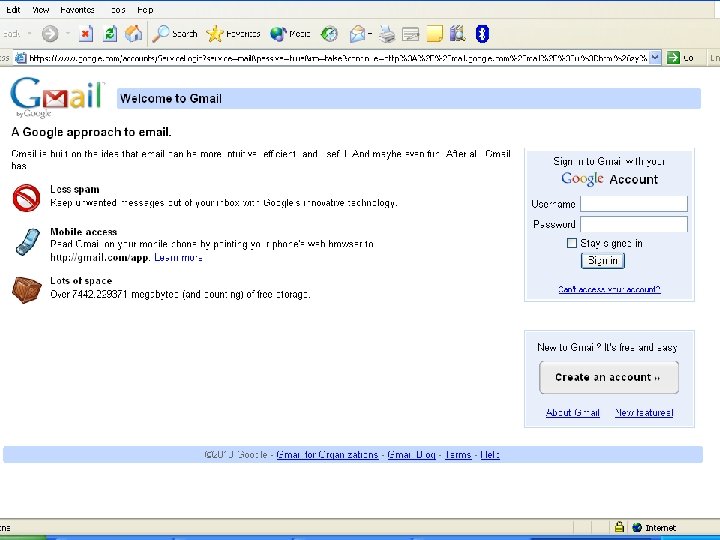Click the Forward arrow button

pos(50,34)
